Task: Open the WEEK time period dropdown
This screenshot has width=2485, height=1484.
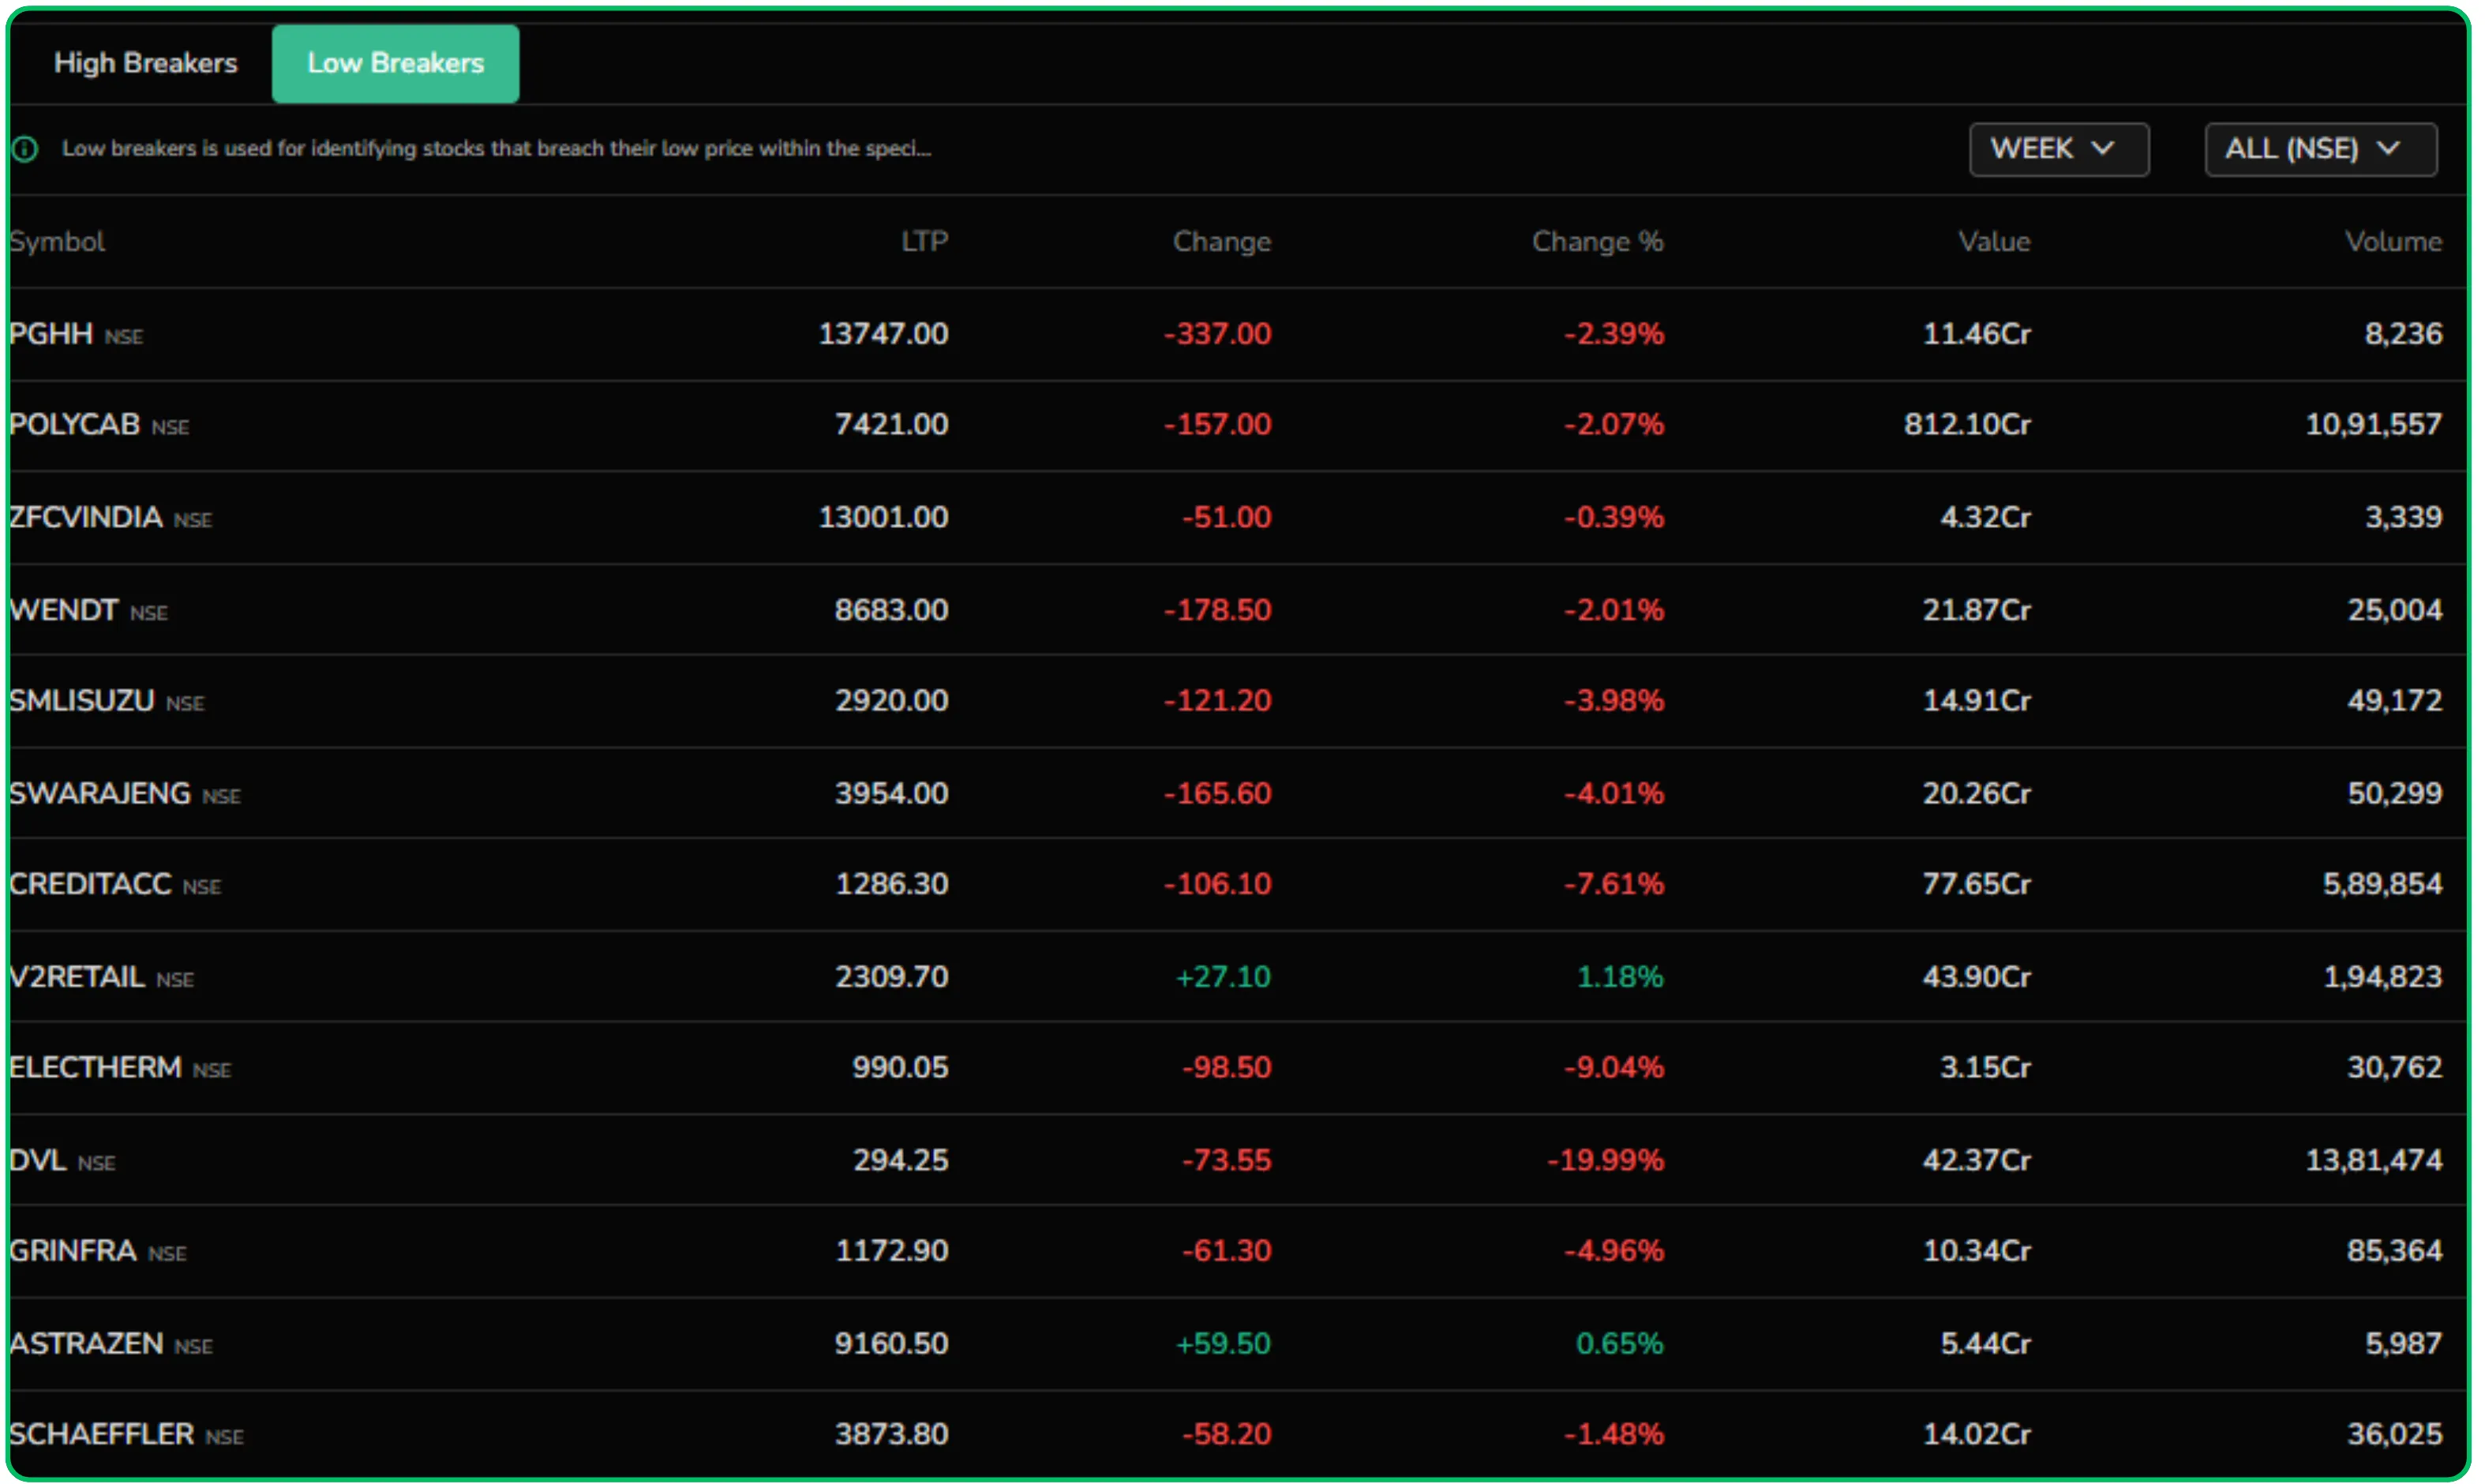Action: 2058,148
